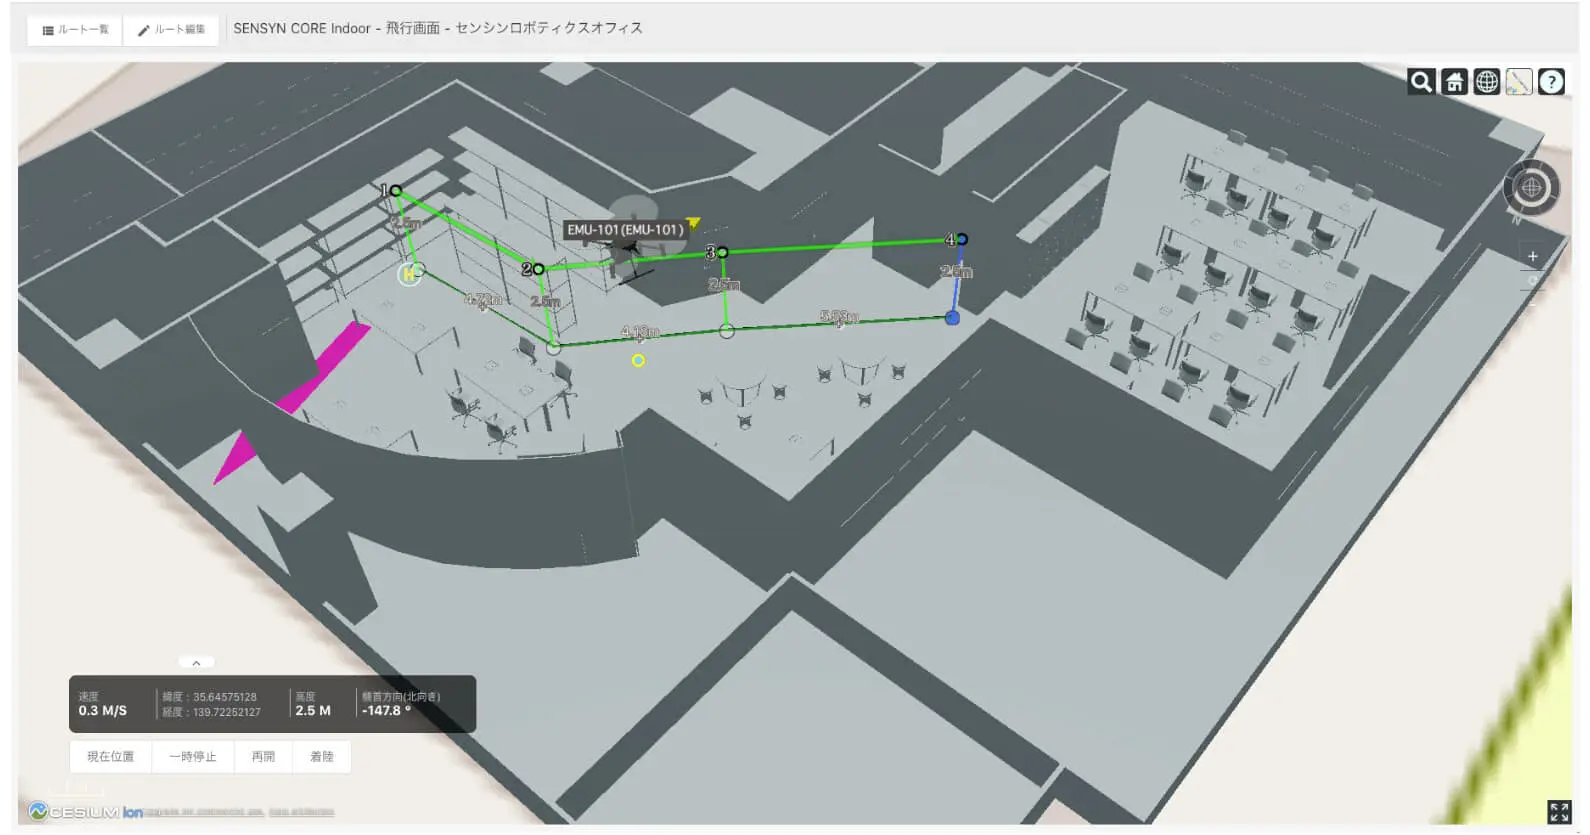The image size is (1590, 835).
Task: Click the home point H marker
Action: point(408,274)
